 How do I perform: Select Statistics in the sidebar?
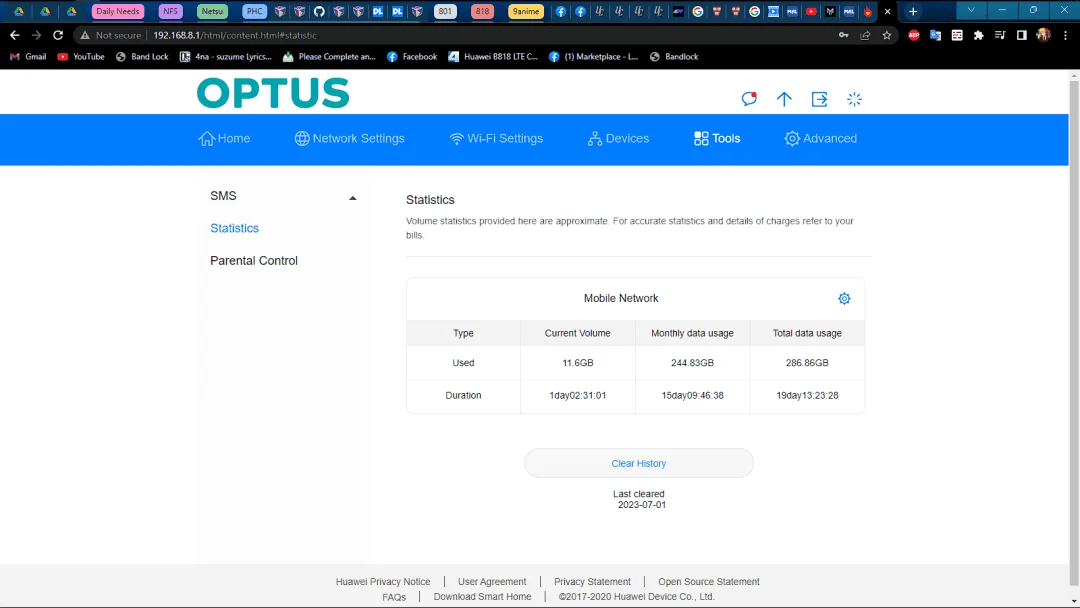tap(234, 228)
